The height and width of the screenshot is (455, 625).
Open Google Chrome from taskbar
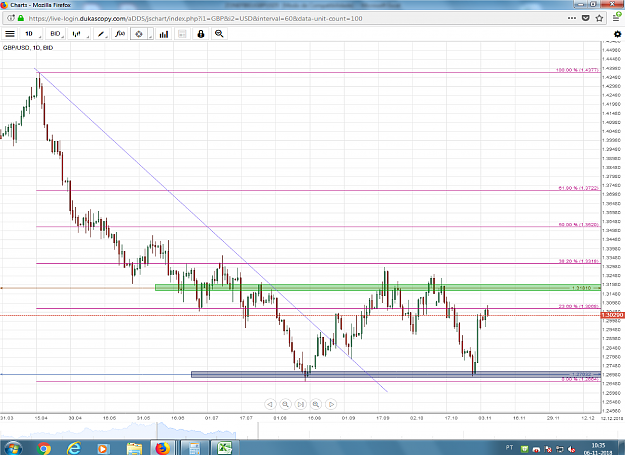click(x=44, y=449)
